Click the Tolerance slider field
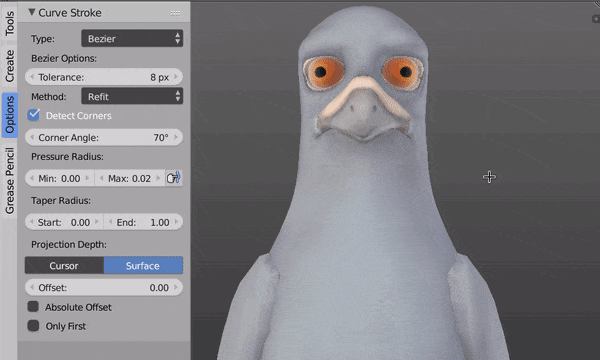Image resolution: width=600 pixels, height=360 pixels. click(x=104, y=77)
